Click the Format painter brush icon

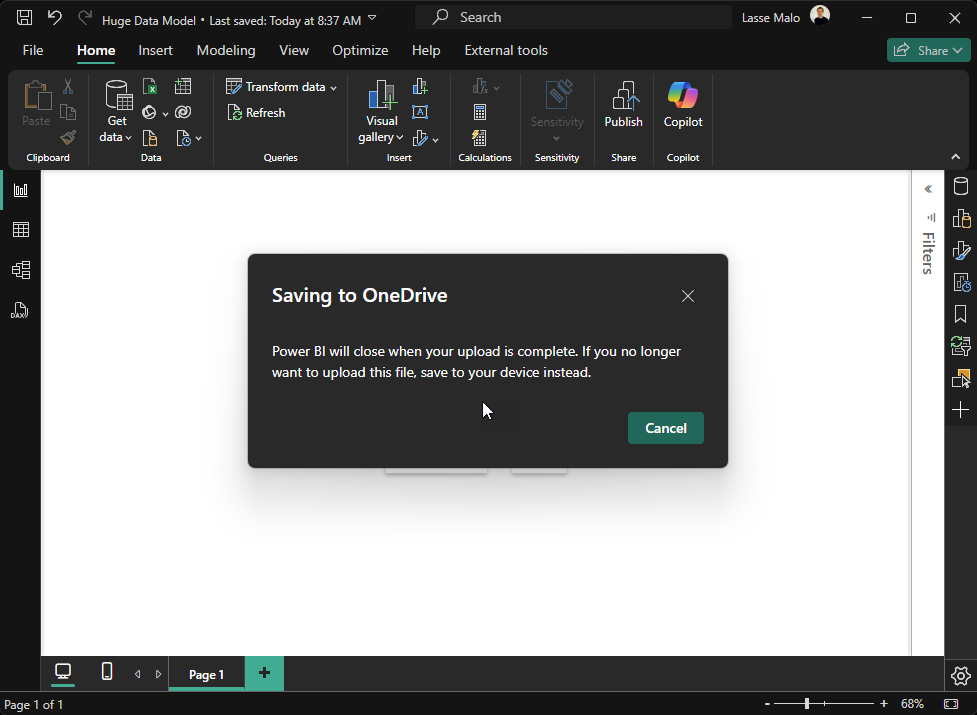click(68, 138)
